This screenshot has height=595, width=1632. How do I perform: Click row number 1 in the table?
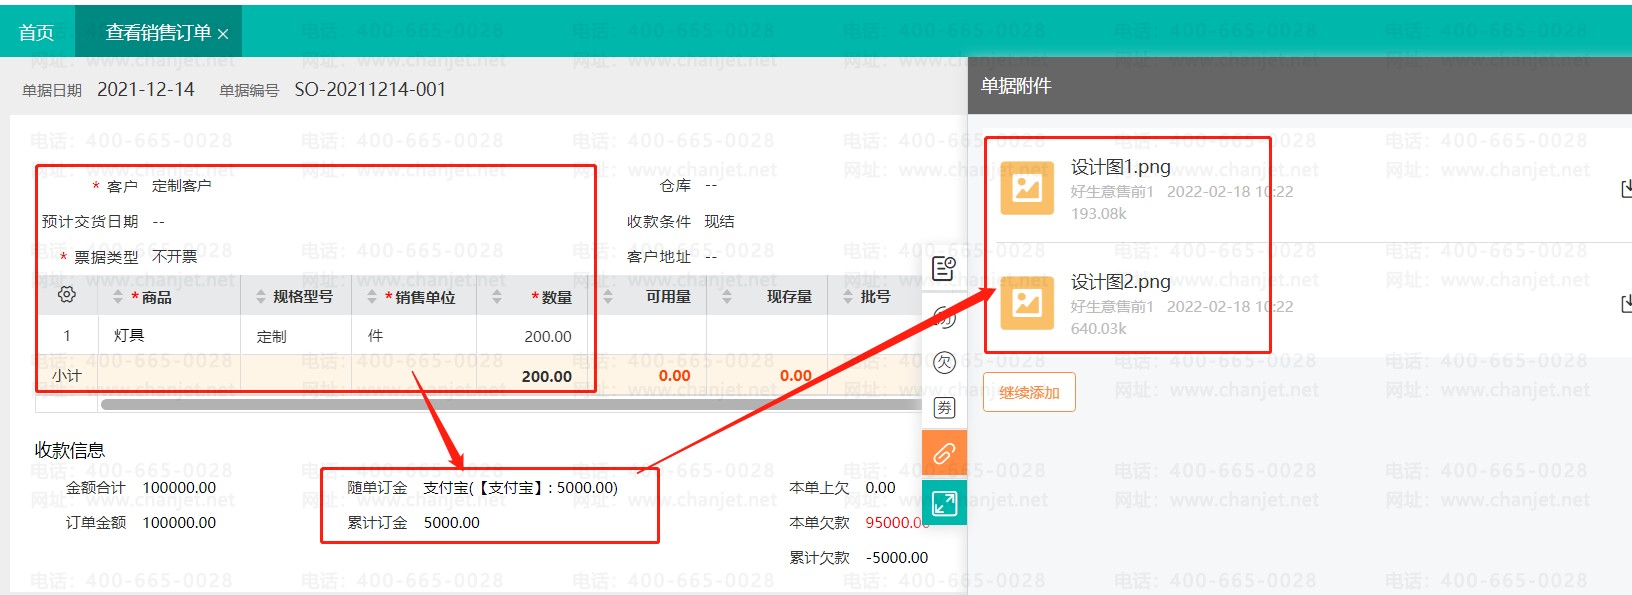(x=67, y=336)
